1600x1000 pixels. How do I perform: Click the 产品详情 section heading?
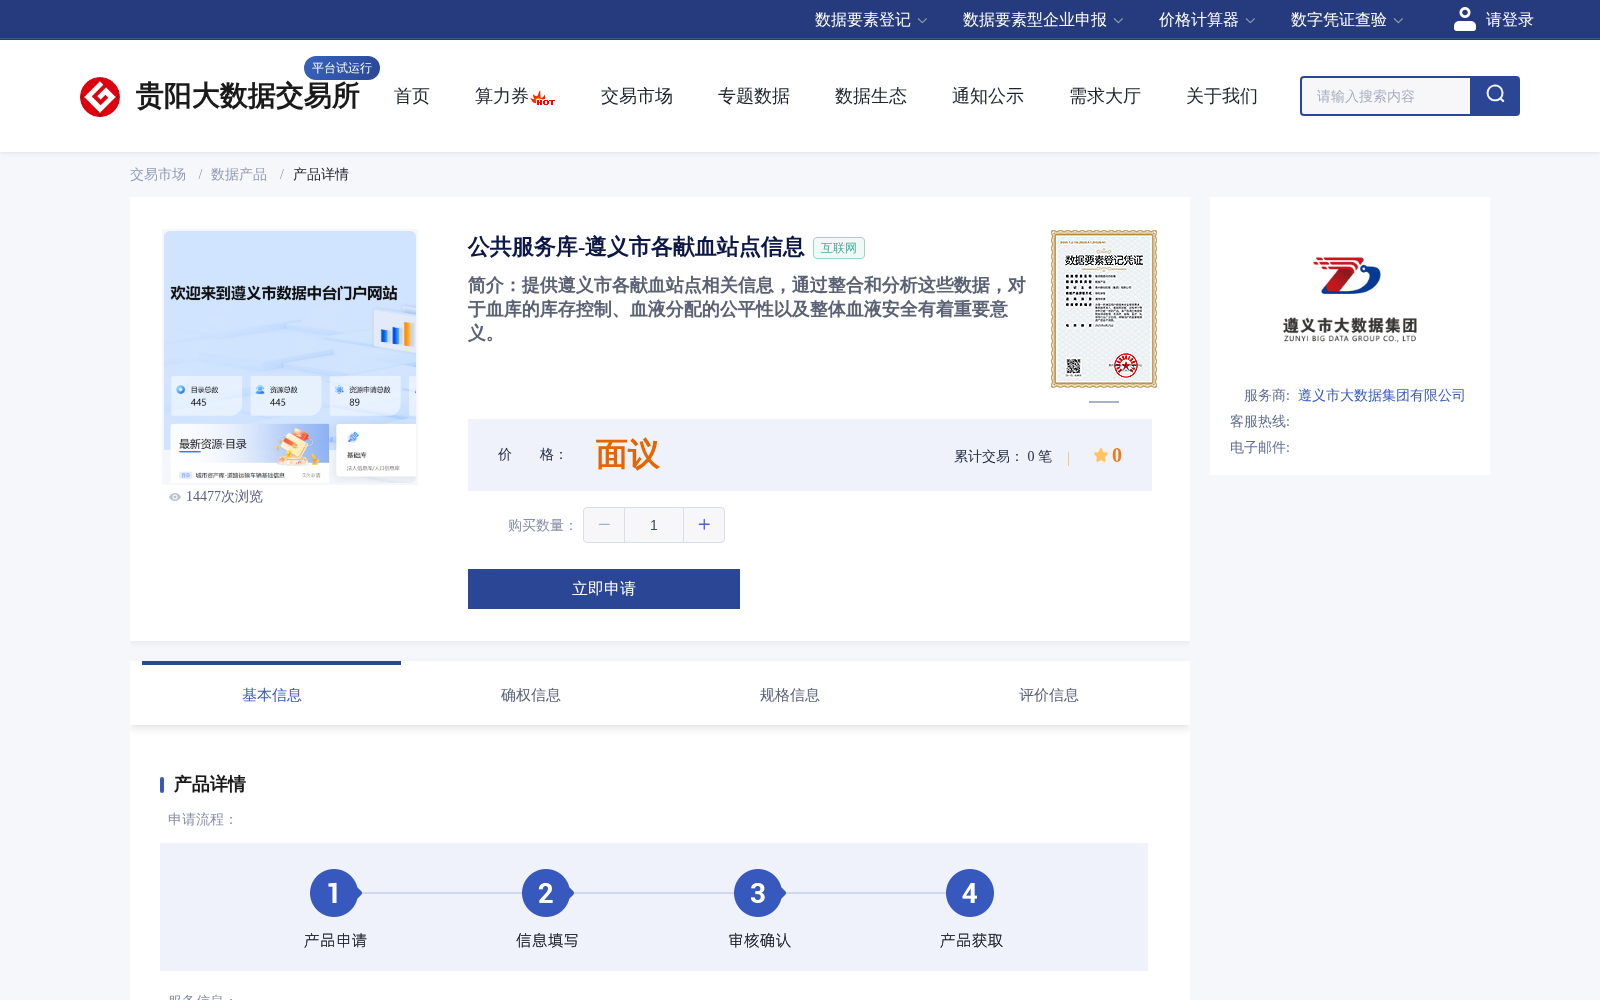tap(210, 784)
